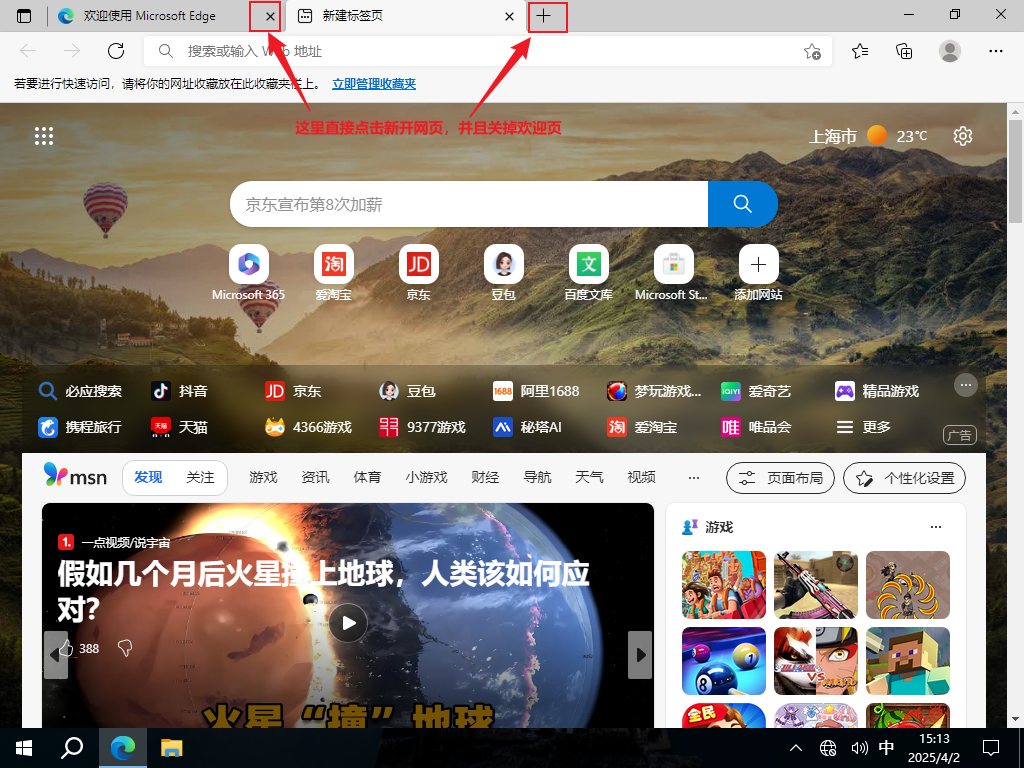Open 精品游戏 shortcut link
1024x768 pixels.
pyautogui.click(x=877, y=391)
